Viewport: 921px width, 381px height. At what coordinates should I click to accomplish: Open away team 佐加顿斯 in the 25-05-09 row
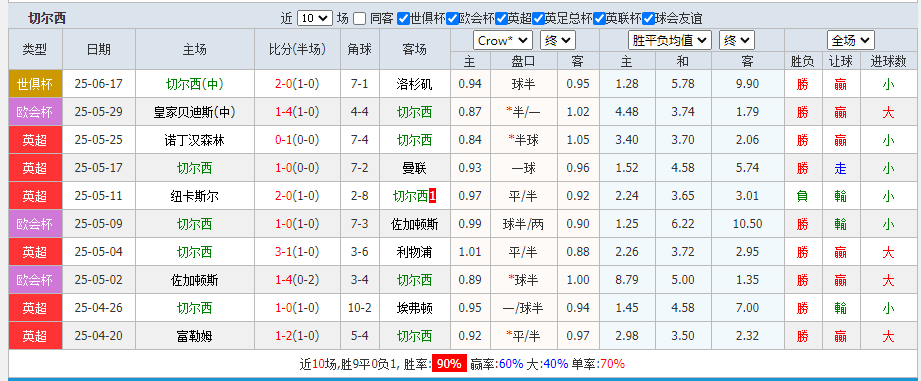(414, 224)
